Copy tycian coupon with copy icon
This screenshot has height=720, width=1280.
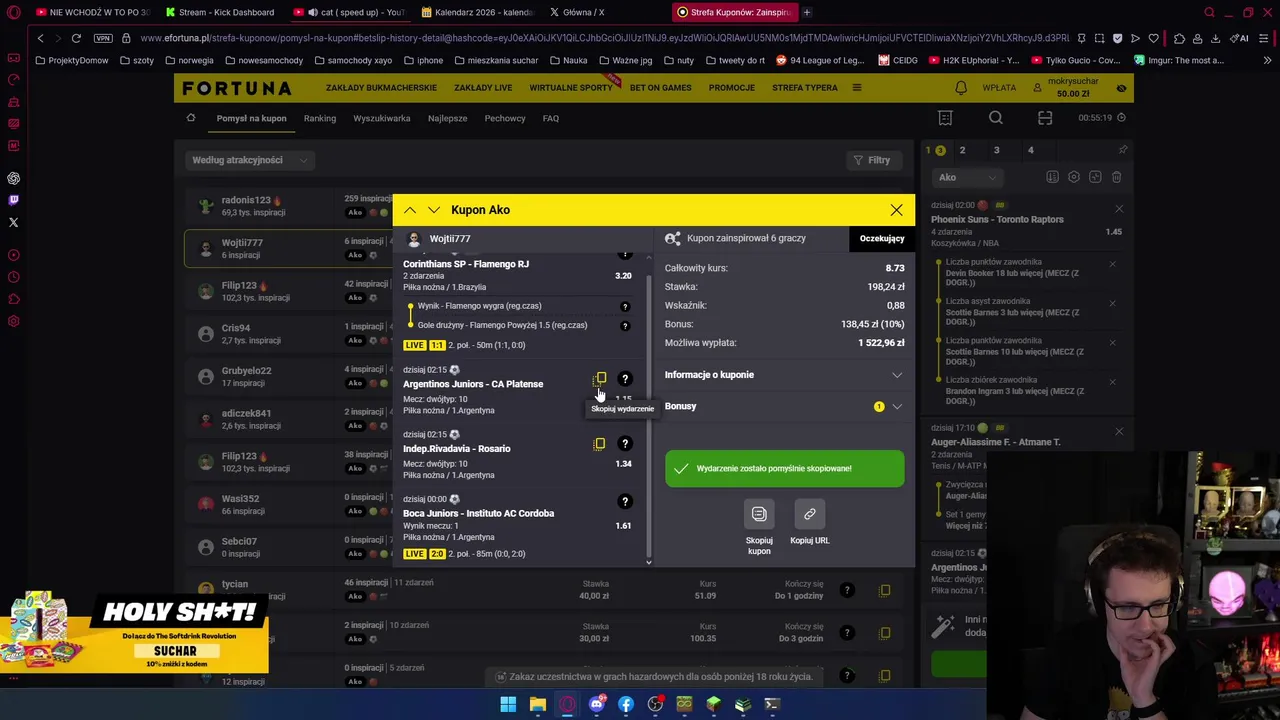(884, 591)
